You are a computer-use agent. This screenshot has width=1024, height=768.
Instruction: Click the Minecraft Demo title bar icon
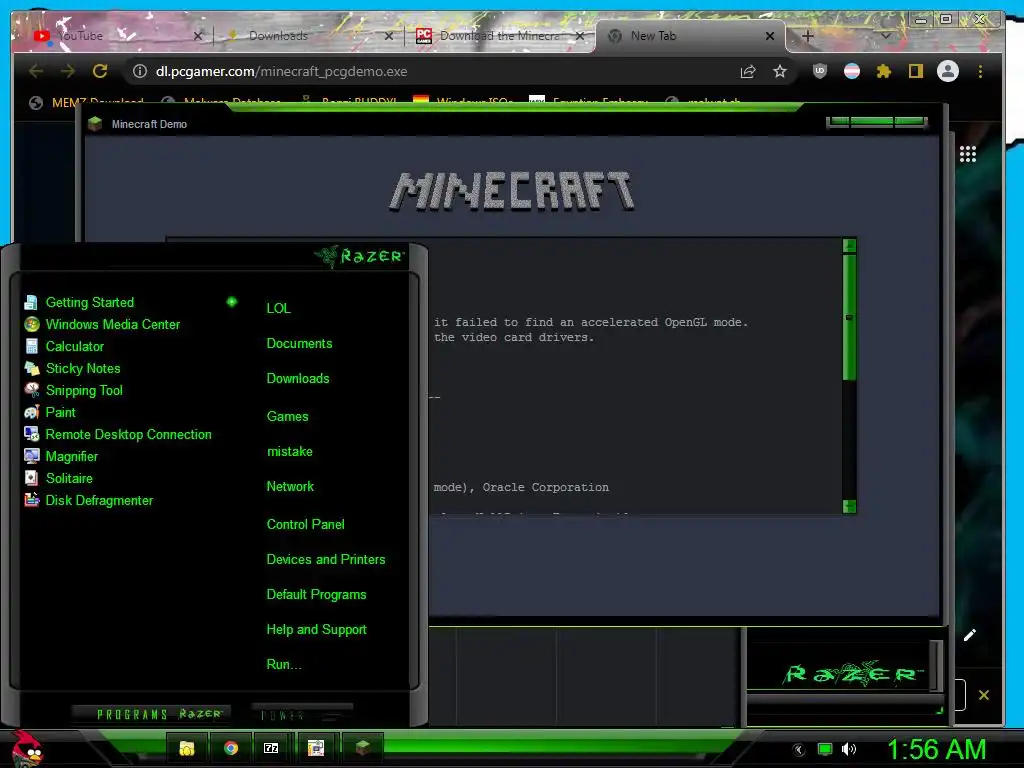tap(95, 123)
